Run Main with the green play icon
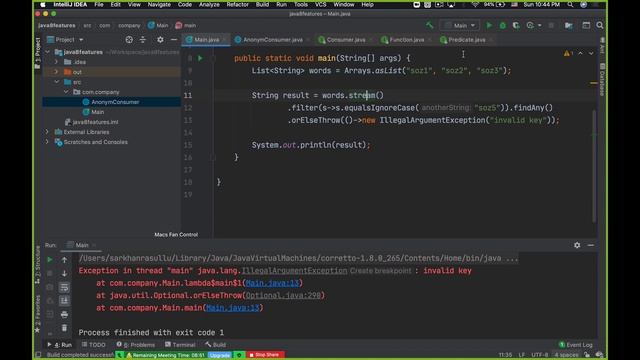Screen dimensions: 640x360 coord(489,25)
